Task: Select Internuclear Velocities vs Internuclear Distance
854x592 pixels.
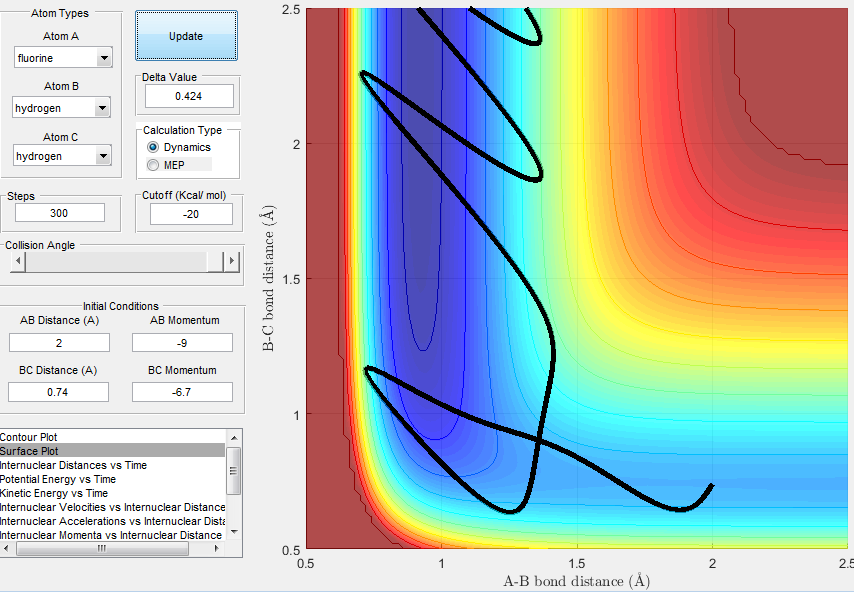Action: [x=112, y=507]
